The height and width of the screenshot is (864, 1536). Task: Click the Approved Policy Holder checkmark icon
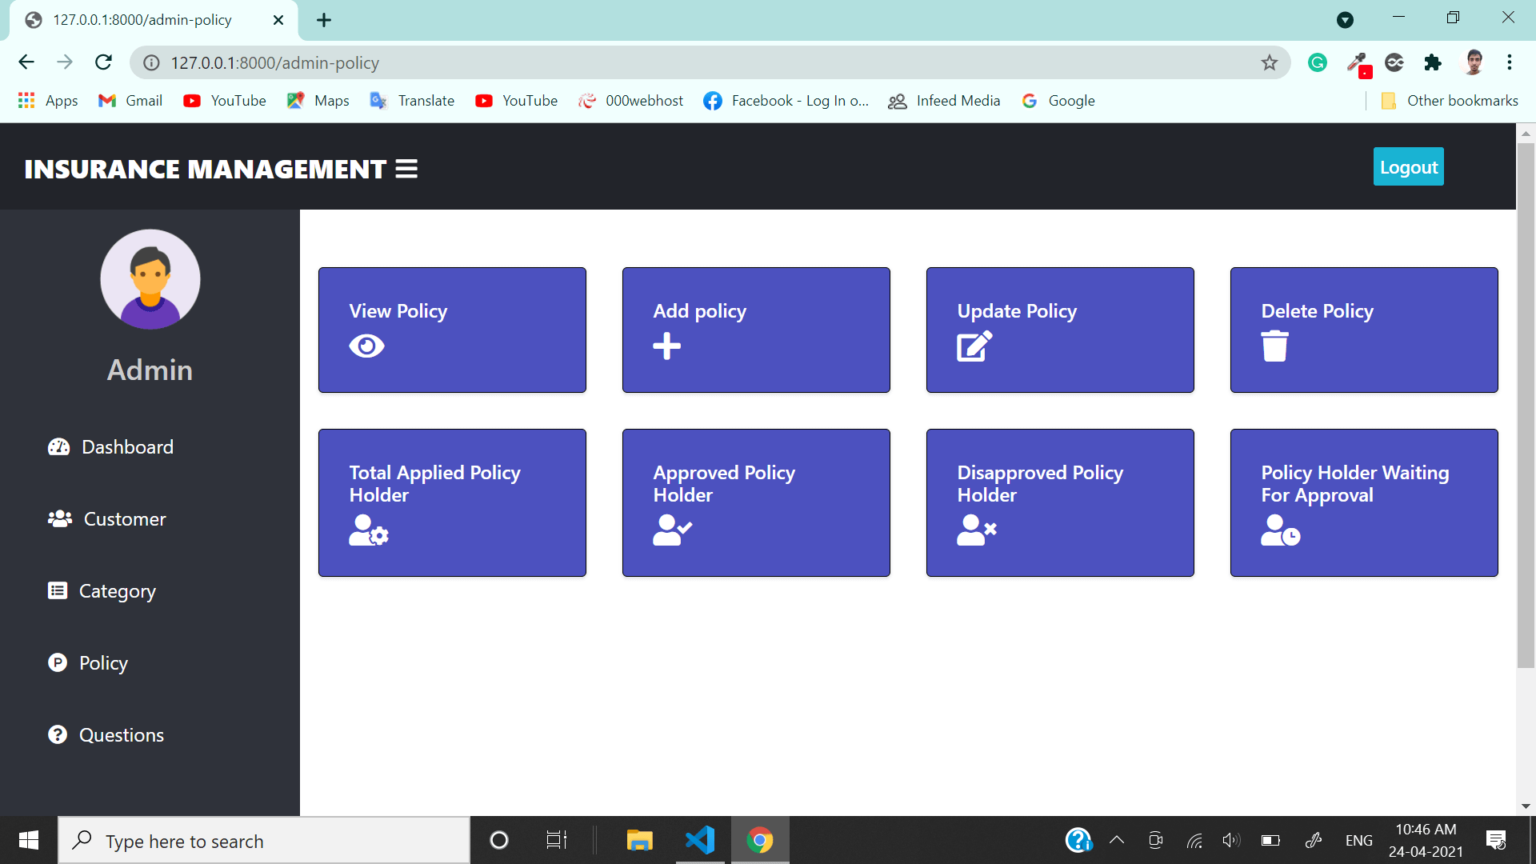point(671,531)
